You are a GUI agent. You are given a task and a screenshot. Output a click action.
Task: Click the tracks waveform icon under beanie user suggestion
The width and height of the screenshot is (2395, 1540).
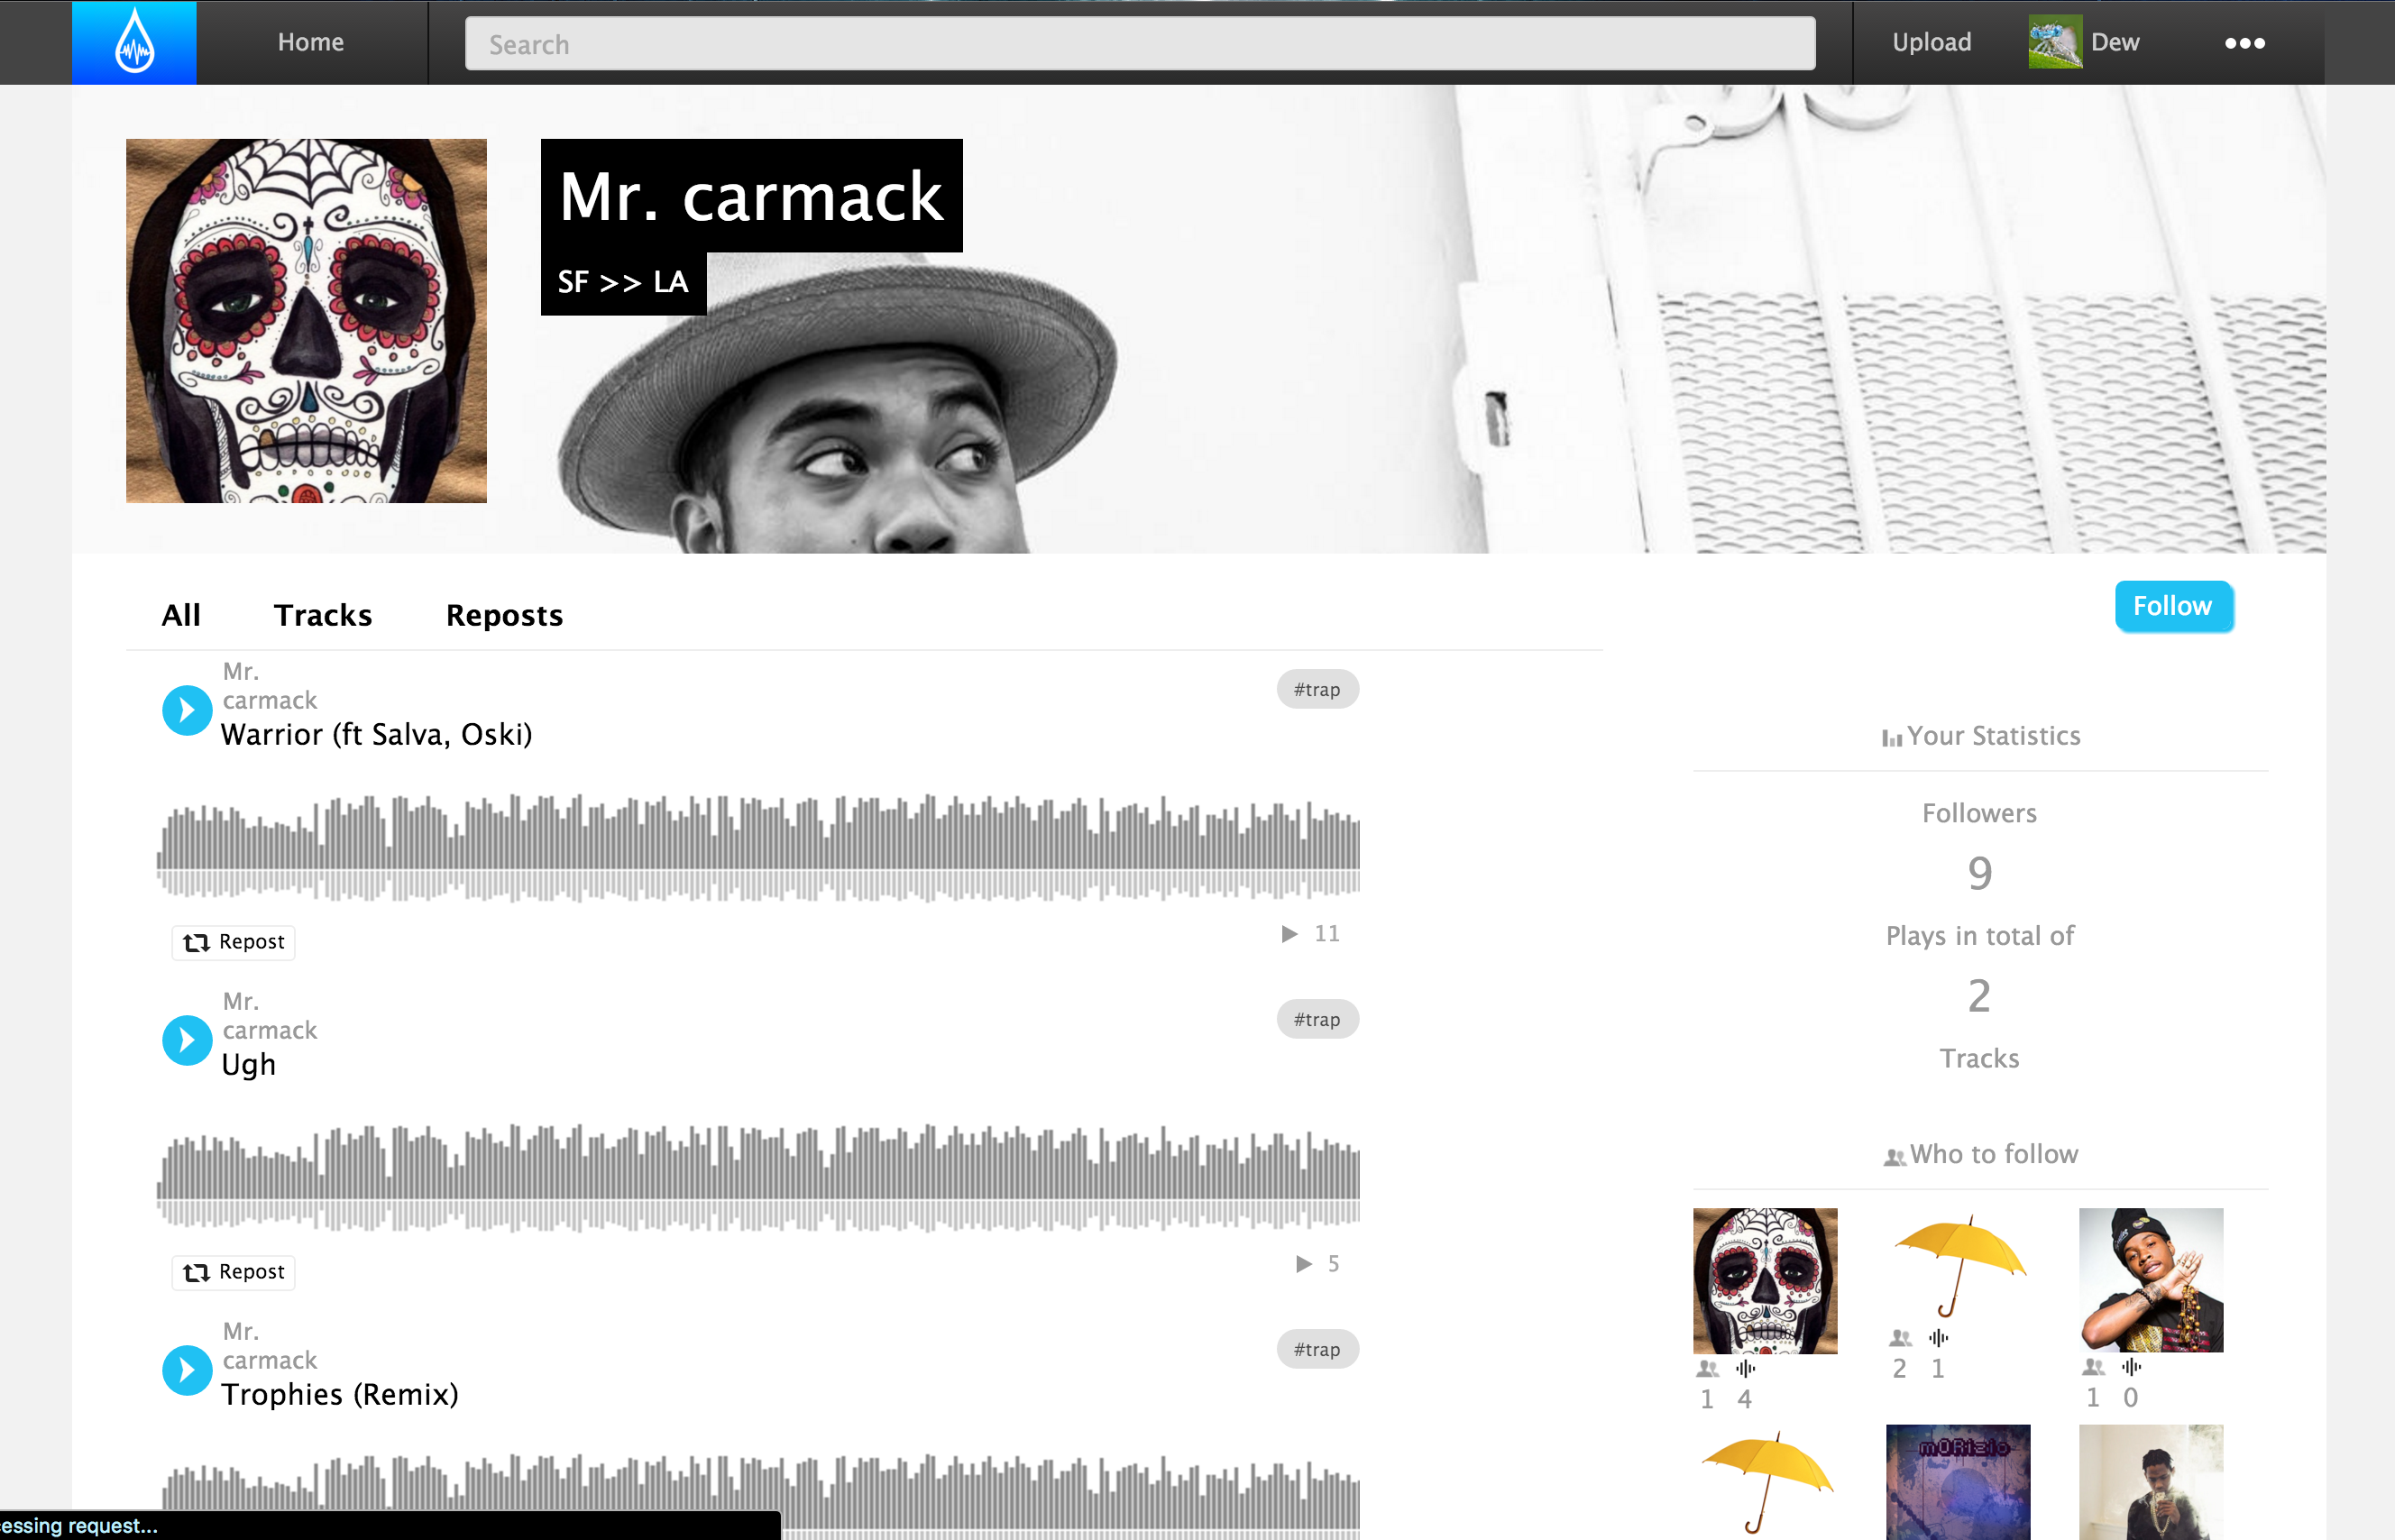[x=2132, y=1367]
